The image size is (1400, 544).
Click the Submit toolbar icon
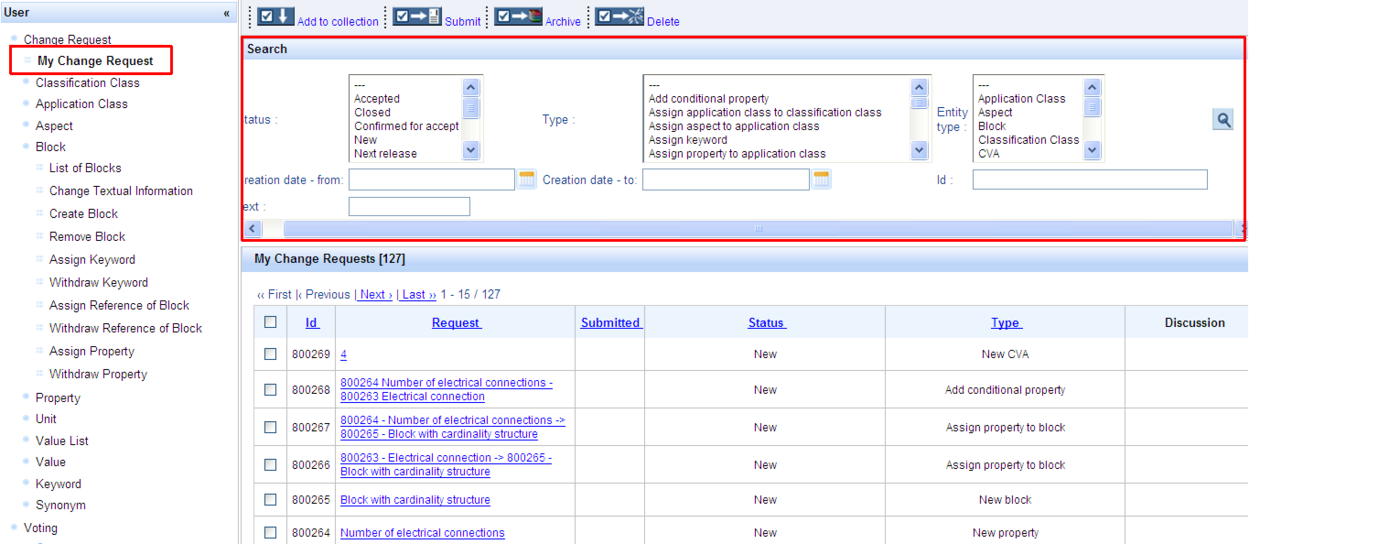point(417,17)
